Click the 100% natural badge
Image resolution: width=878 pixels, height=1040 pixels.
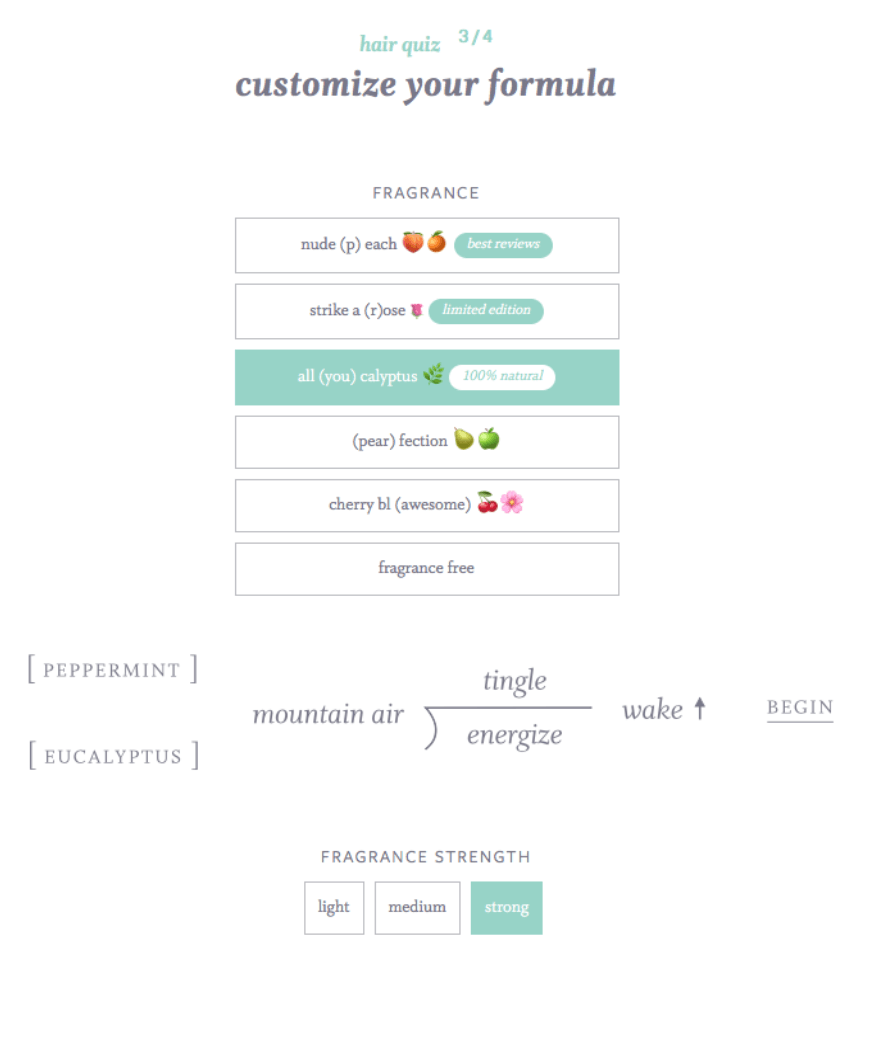[x=503, y=377]
